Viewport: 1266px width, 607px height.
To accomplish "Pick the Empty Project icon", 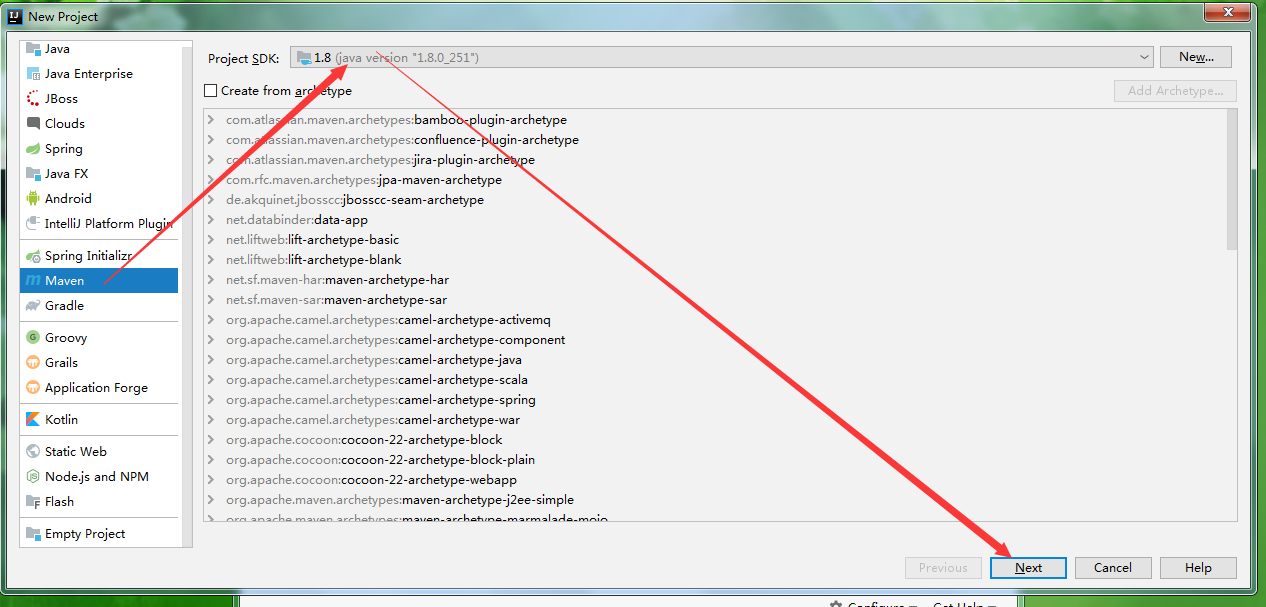I will [x=33, y=534].
